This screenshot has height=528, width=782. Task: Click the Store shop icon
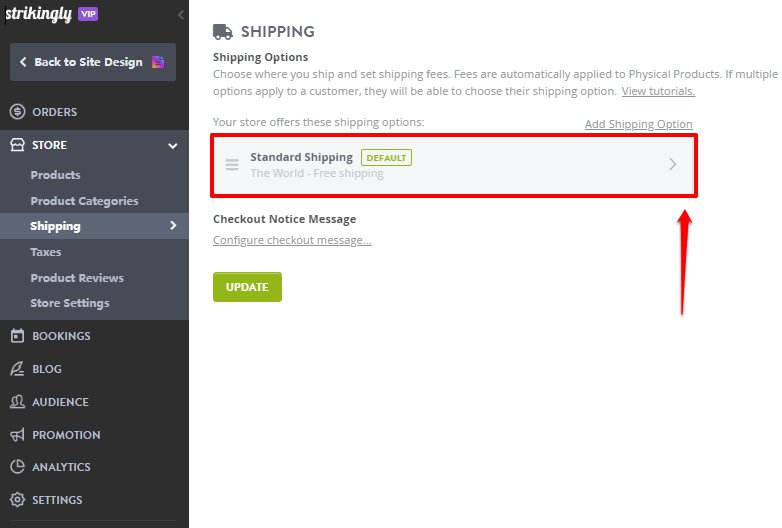click(17, 145)
